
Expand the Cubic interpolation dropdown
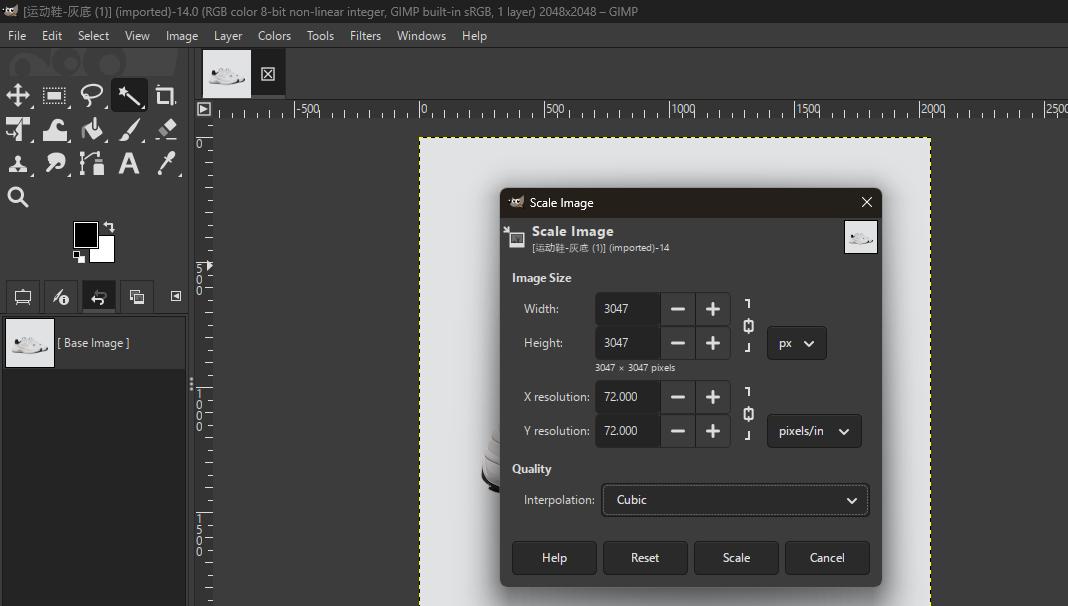pyautogui.click(x=735, y=500)
